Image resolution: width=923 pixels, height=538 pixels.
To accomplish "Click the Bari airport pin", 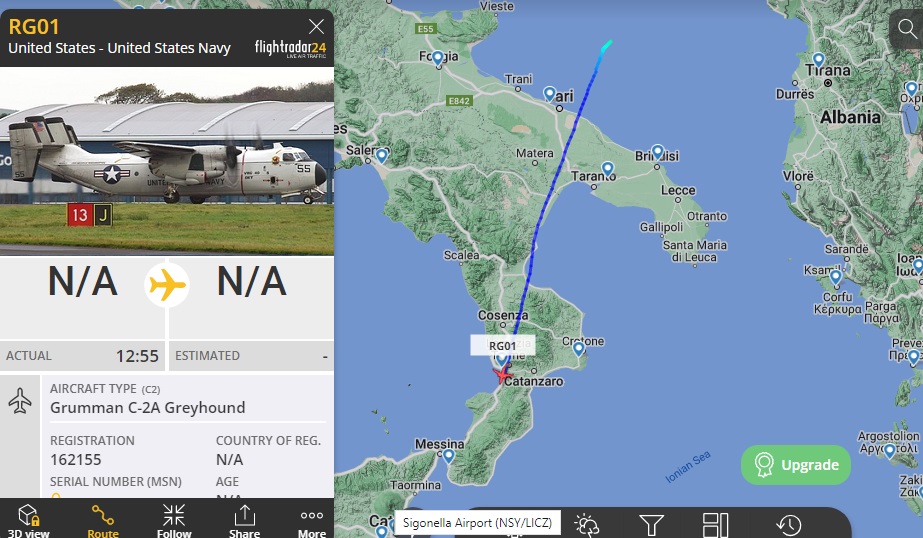I will (x=550, y=94).
